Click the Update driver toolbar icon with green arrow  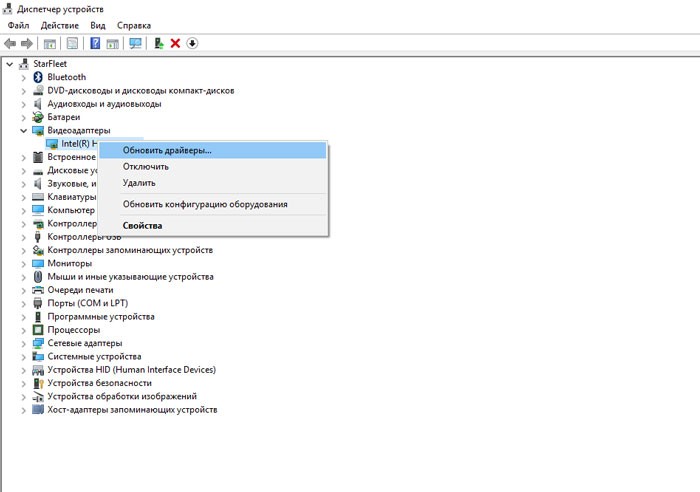point(158,43)
